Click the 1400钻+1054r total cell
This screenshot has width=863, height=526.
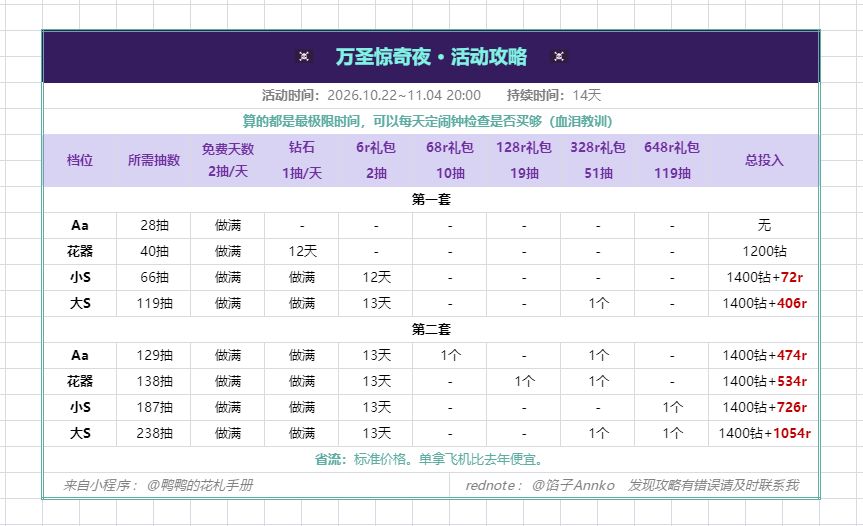pos(764,433)
